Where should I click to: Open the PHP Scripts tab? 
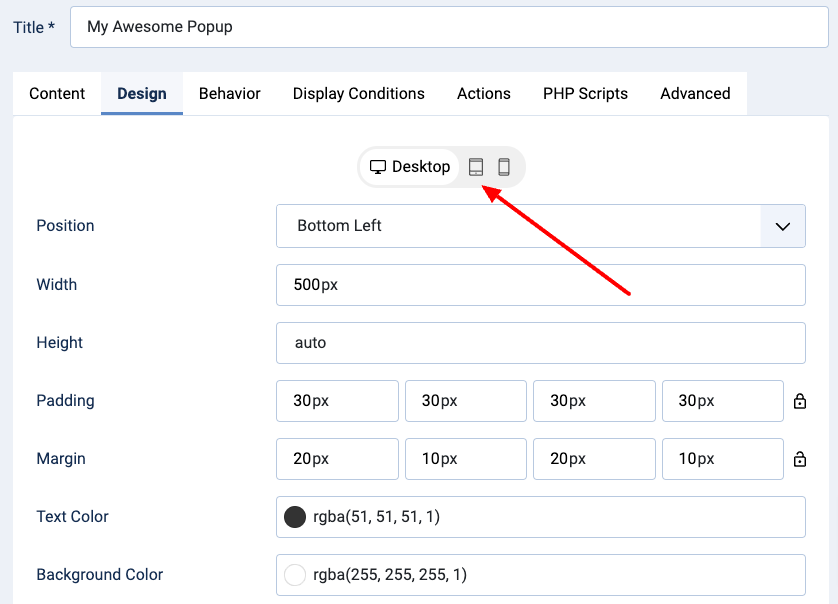point(585,94)
